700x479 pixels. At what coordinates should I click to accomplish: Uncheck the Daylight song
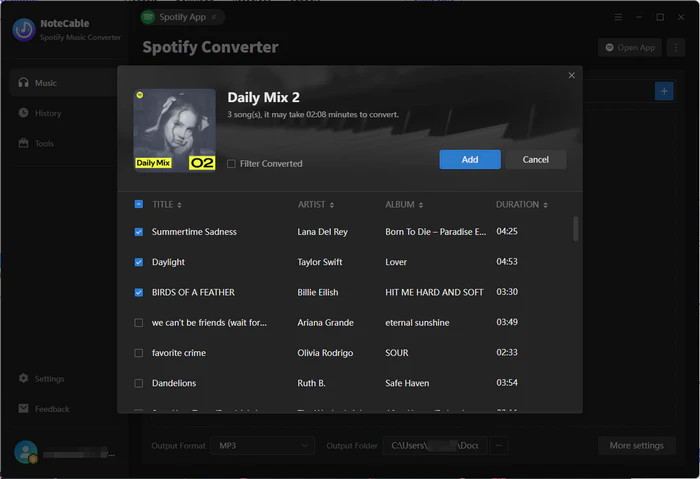point(139,262)
